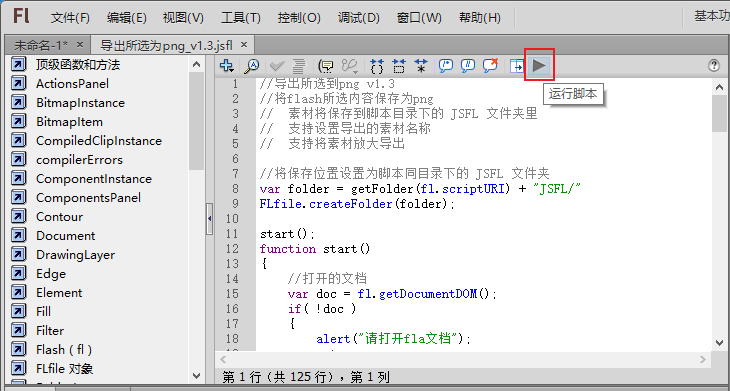Click FLfile.createFolder(folder) on line 9

(356, 204)
